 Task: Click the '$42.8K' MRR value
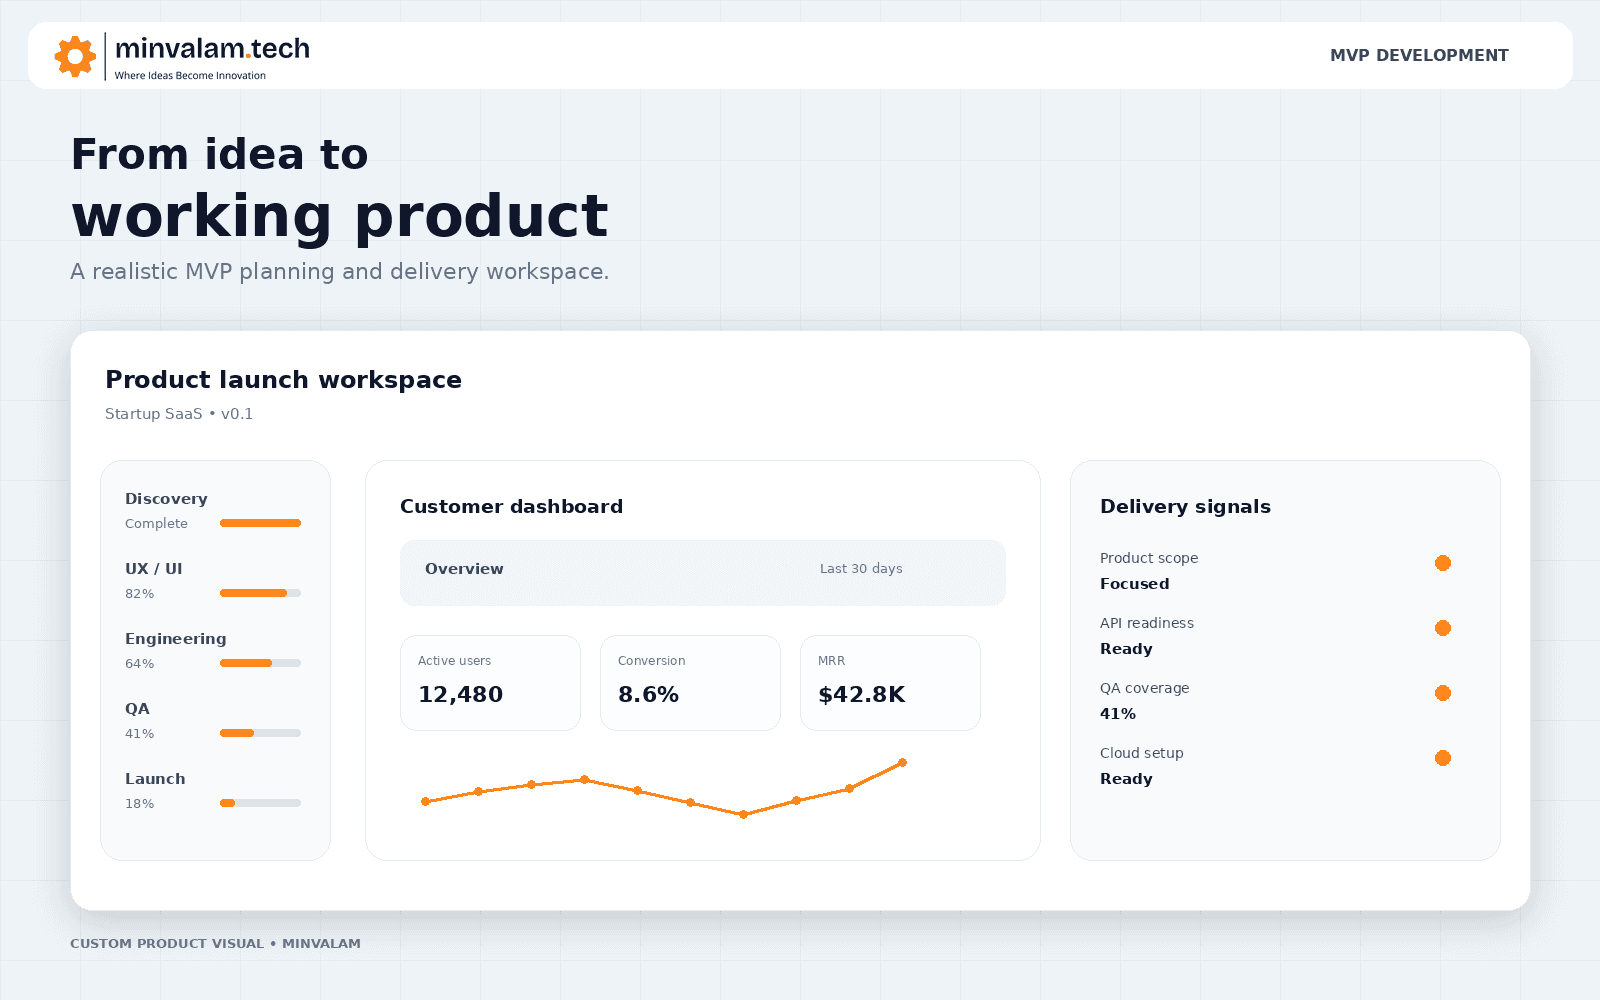(861, 695)
